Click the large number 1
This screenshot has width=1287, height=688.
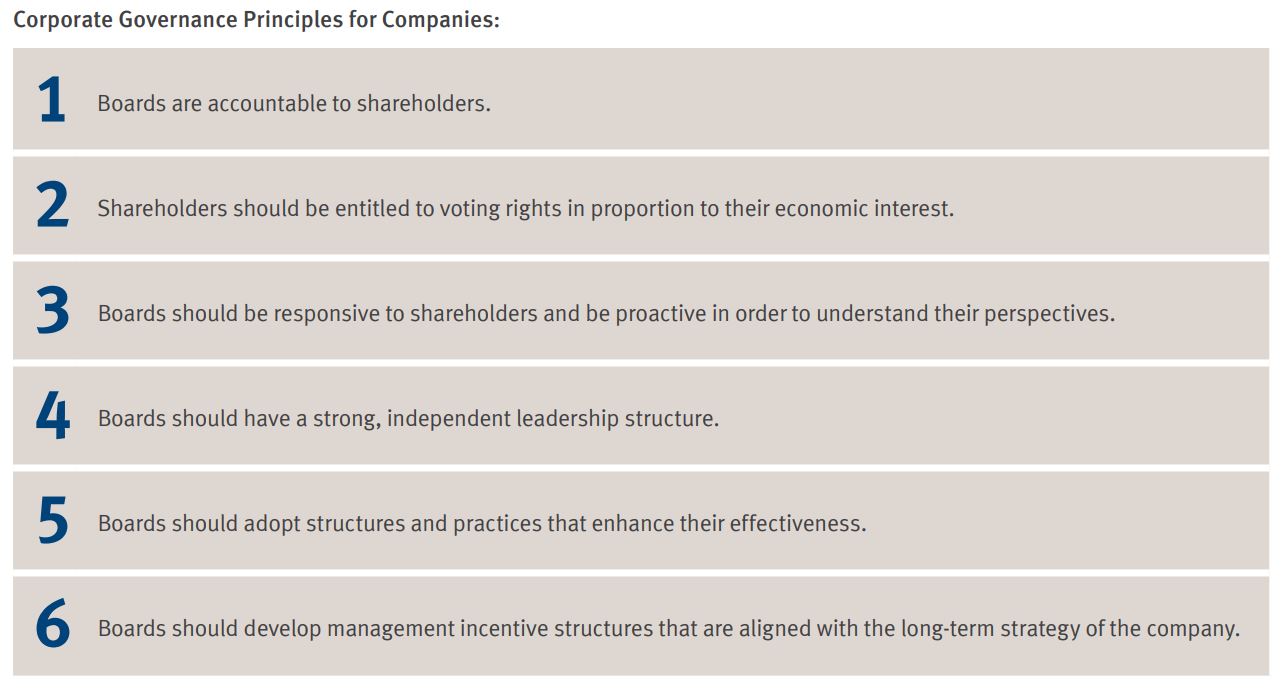click(x=52, y=101)
